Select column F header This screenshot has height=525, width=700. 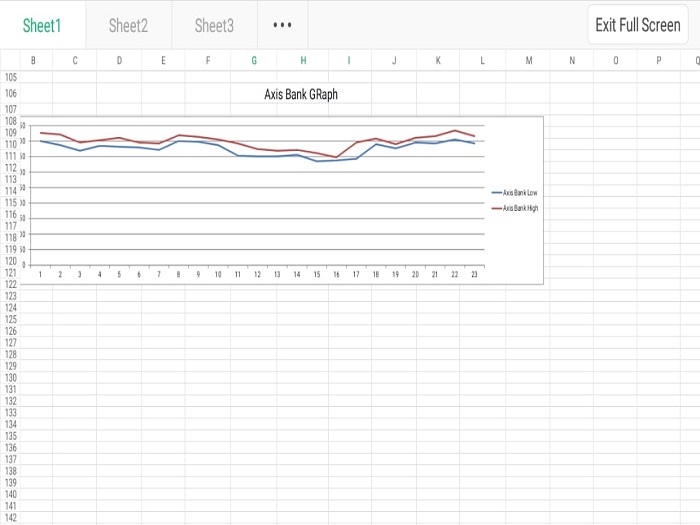(208, 60)
